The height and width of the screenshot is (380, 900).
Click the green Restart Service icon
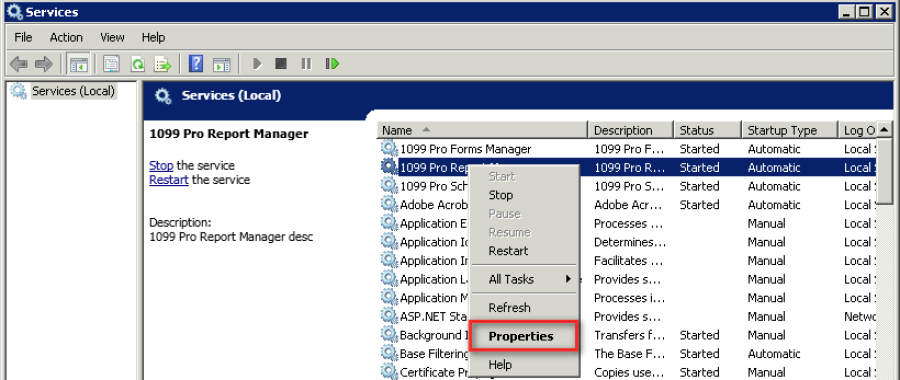[332, 64]
